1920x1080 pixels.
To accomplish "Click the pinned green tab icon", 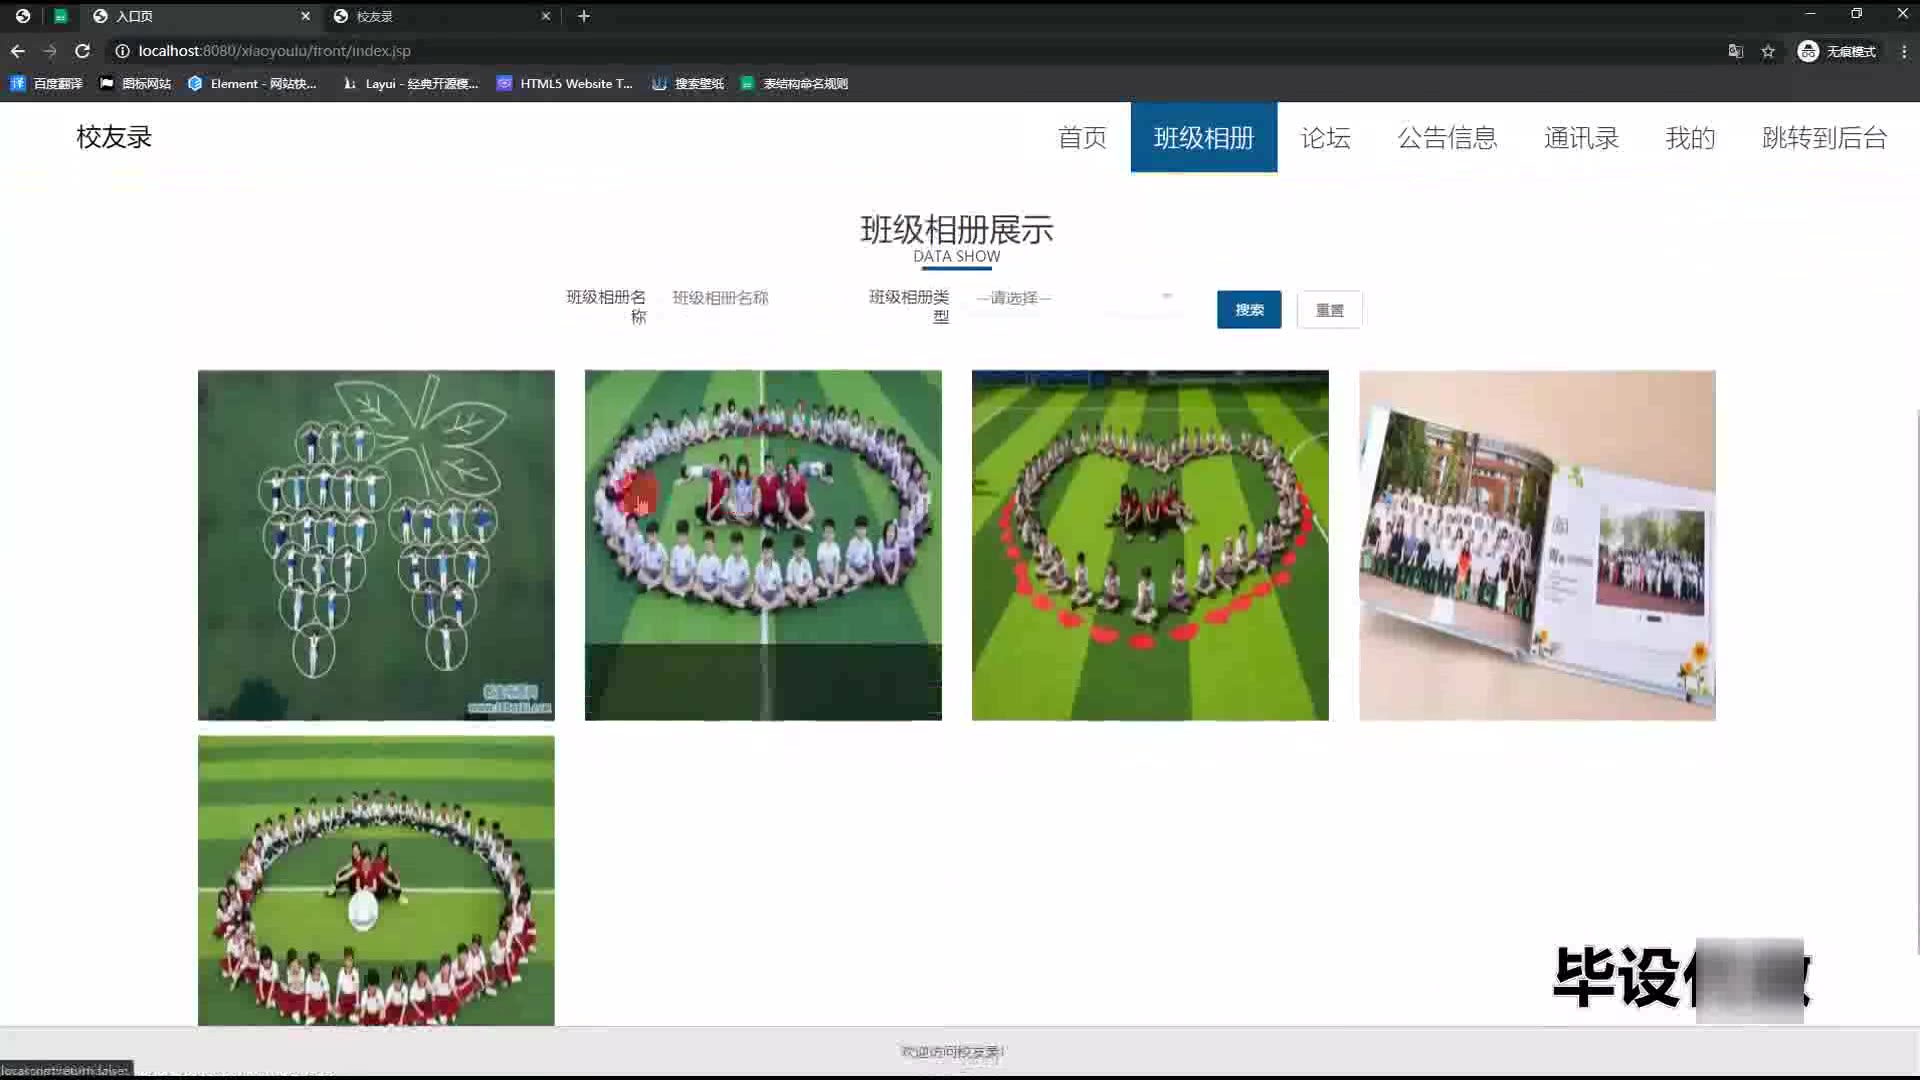I will (x=61, y=16).
